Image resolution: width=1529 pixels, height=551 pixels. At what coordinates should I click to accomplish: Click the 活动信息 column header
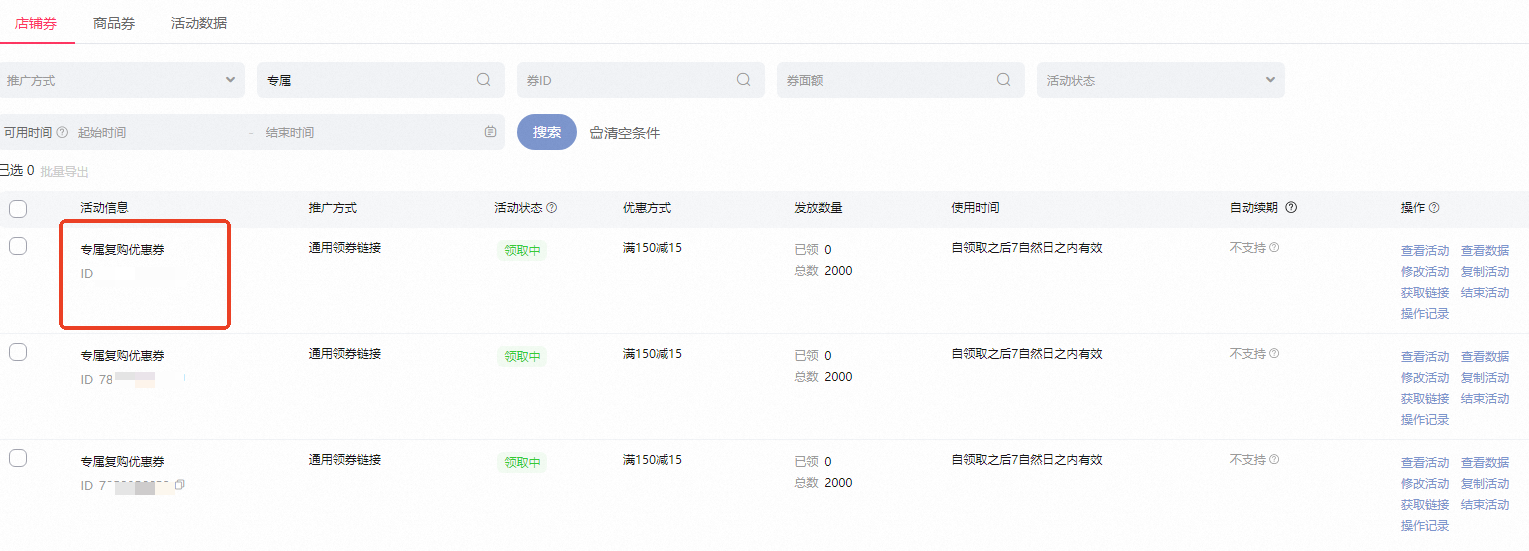point(105,208)
